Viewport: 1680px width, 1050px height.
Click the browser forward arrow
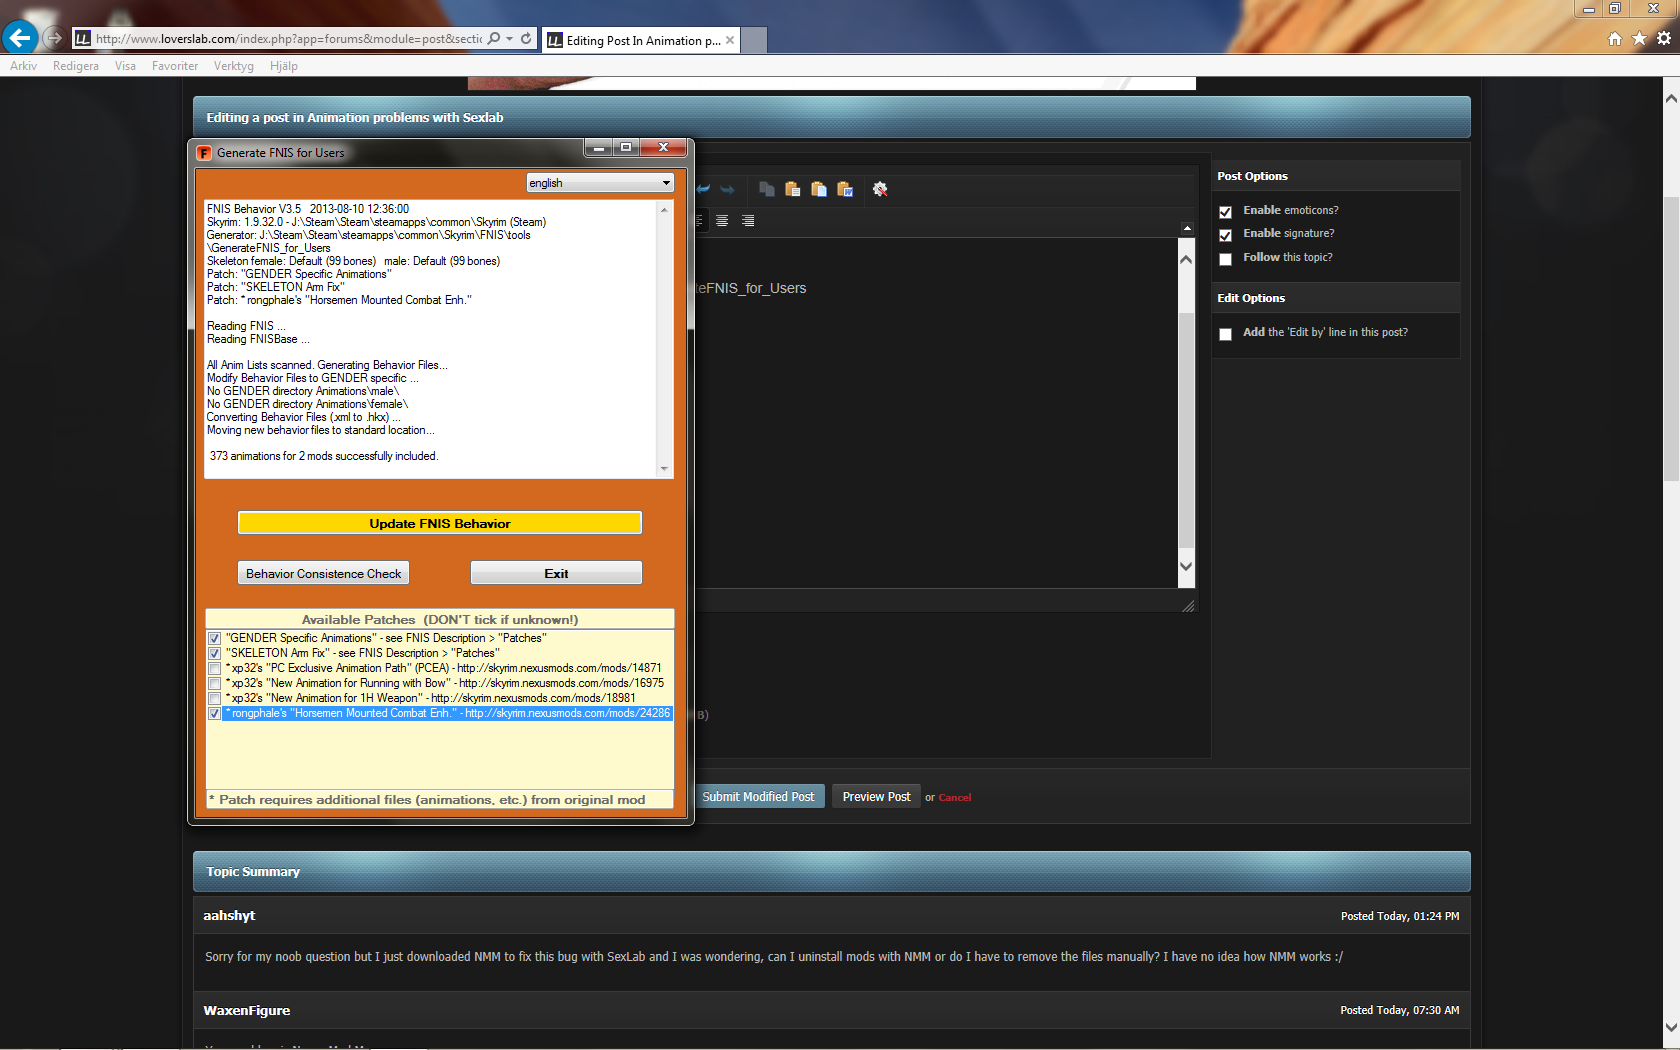[54, 38]
